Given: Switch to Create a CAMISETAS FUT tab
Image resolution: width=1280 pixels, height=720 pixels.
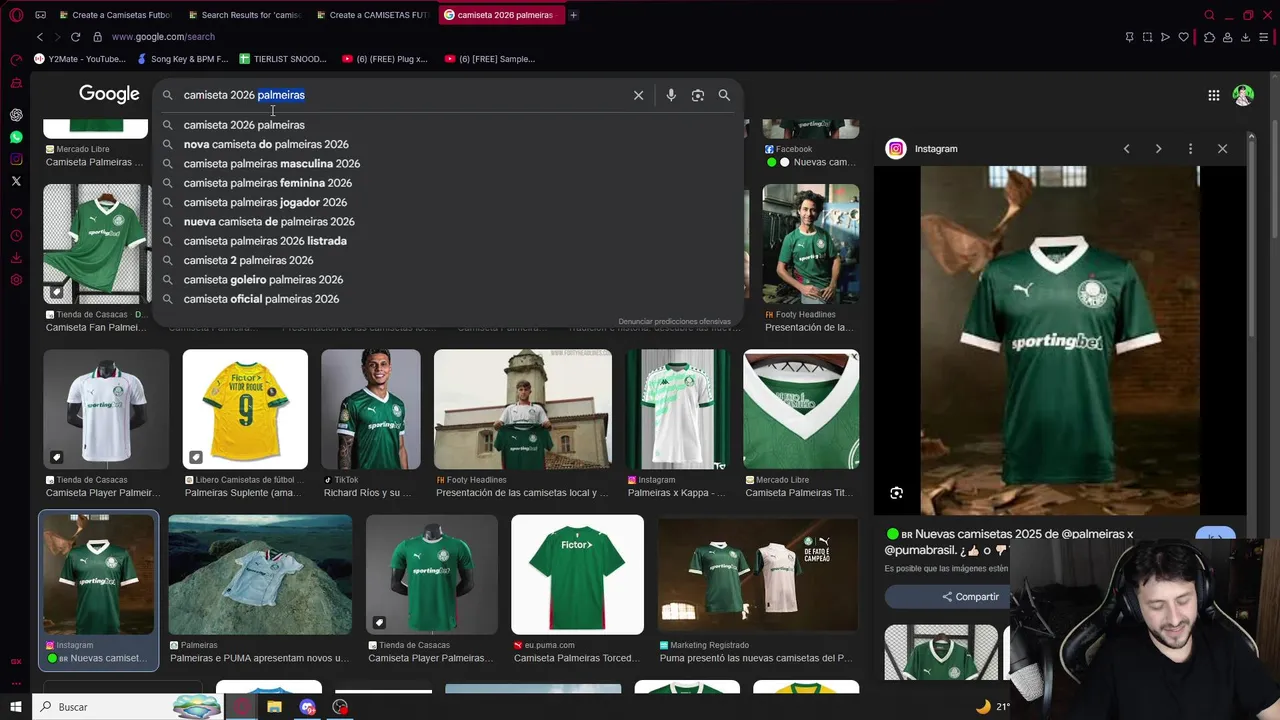Looking at the screenshot, I should point(371,15).
